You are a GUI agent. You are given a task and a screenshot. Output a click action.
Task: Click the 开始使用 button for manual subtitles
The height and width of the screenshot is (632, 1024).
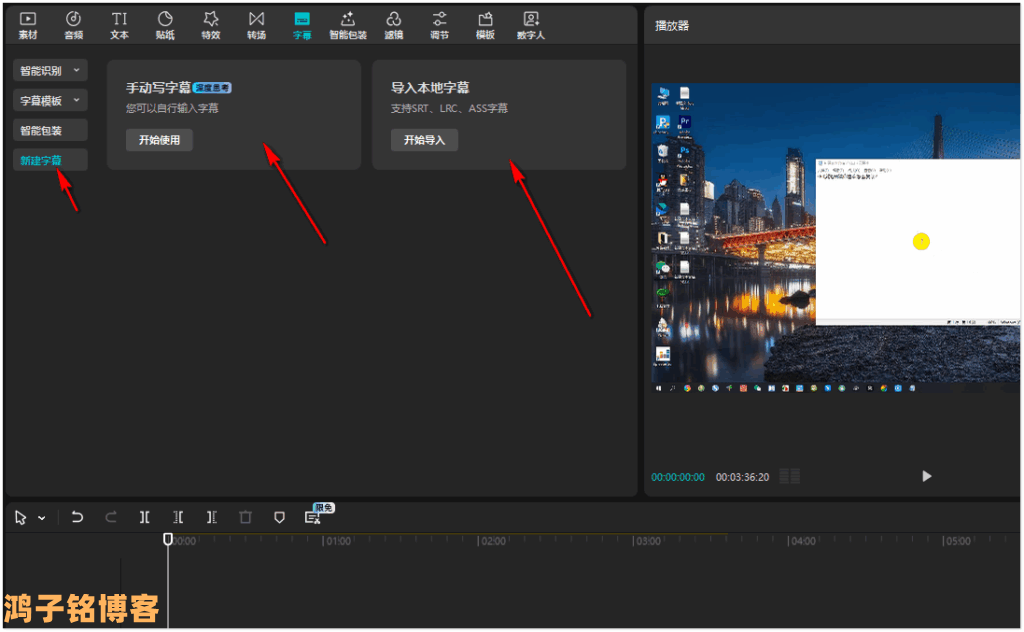tap(159, 140)
